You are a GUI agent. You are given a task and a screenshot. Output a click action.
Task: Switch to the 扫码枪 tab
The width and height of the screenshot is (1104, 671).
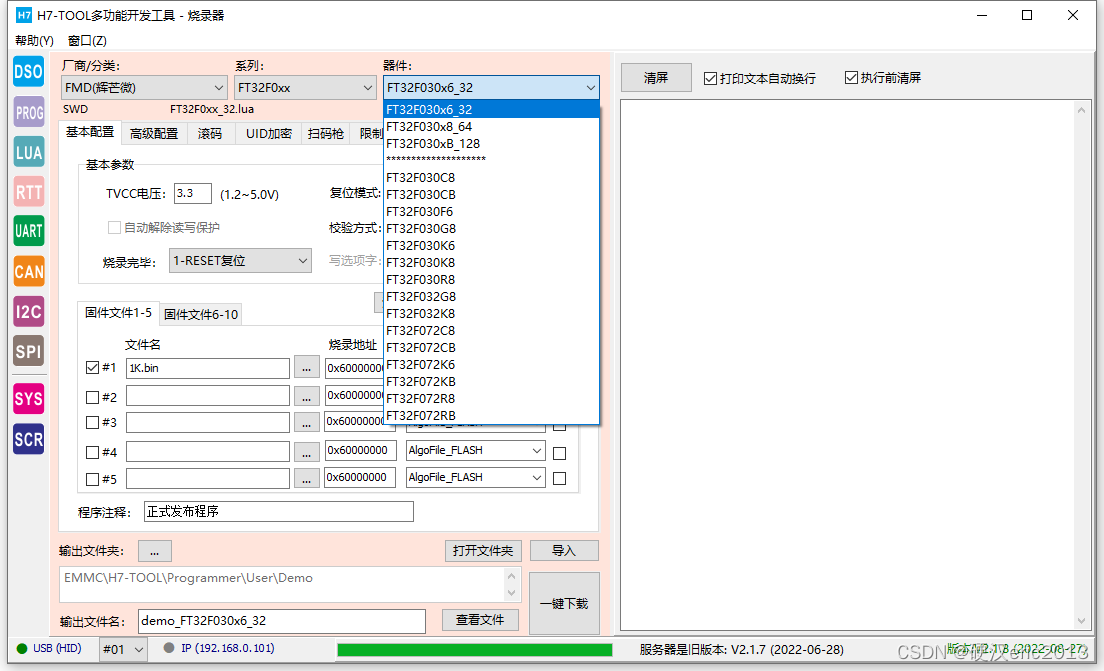click(x=326, y=134)
